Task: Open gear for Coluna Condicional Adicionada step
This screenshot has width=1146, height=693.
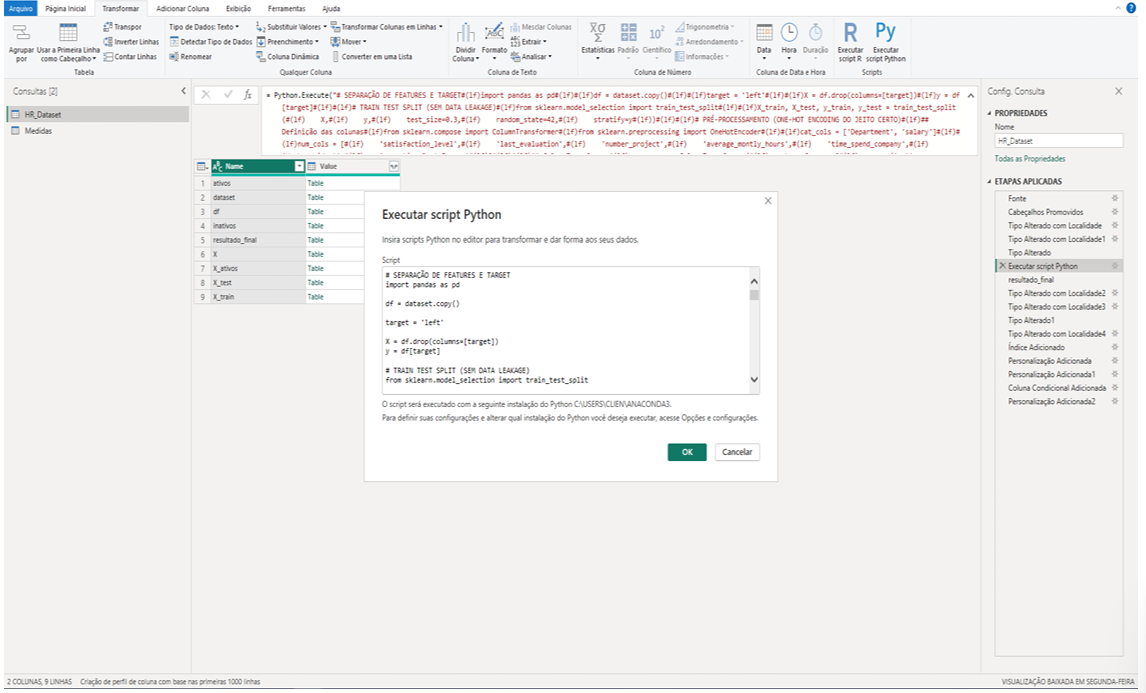Action: [x=1115, y=387]
